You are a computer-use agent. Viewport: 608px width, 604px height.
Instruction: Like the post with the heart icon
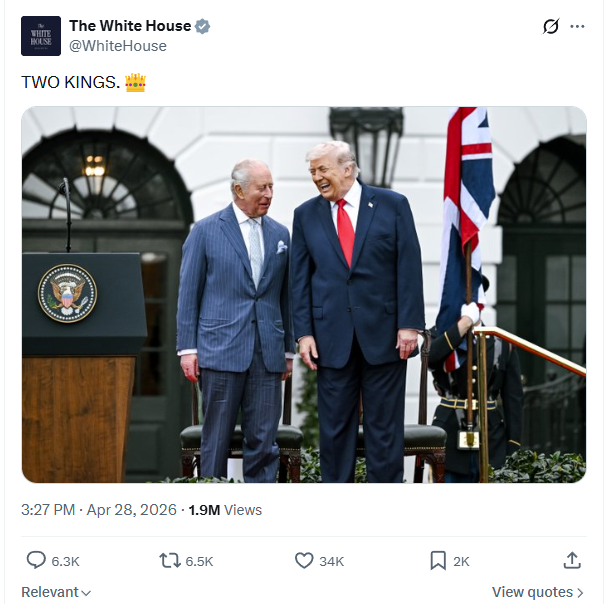click(304, 561)
